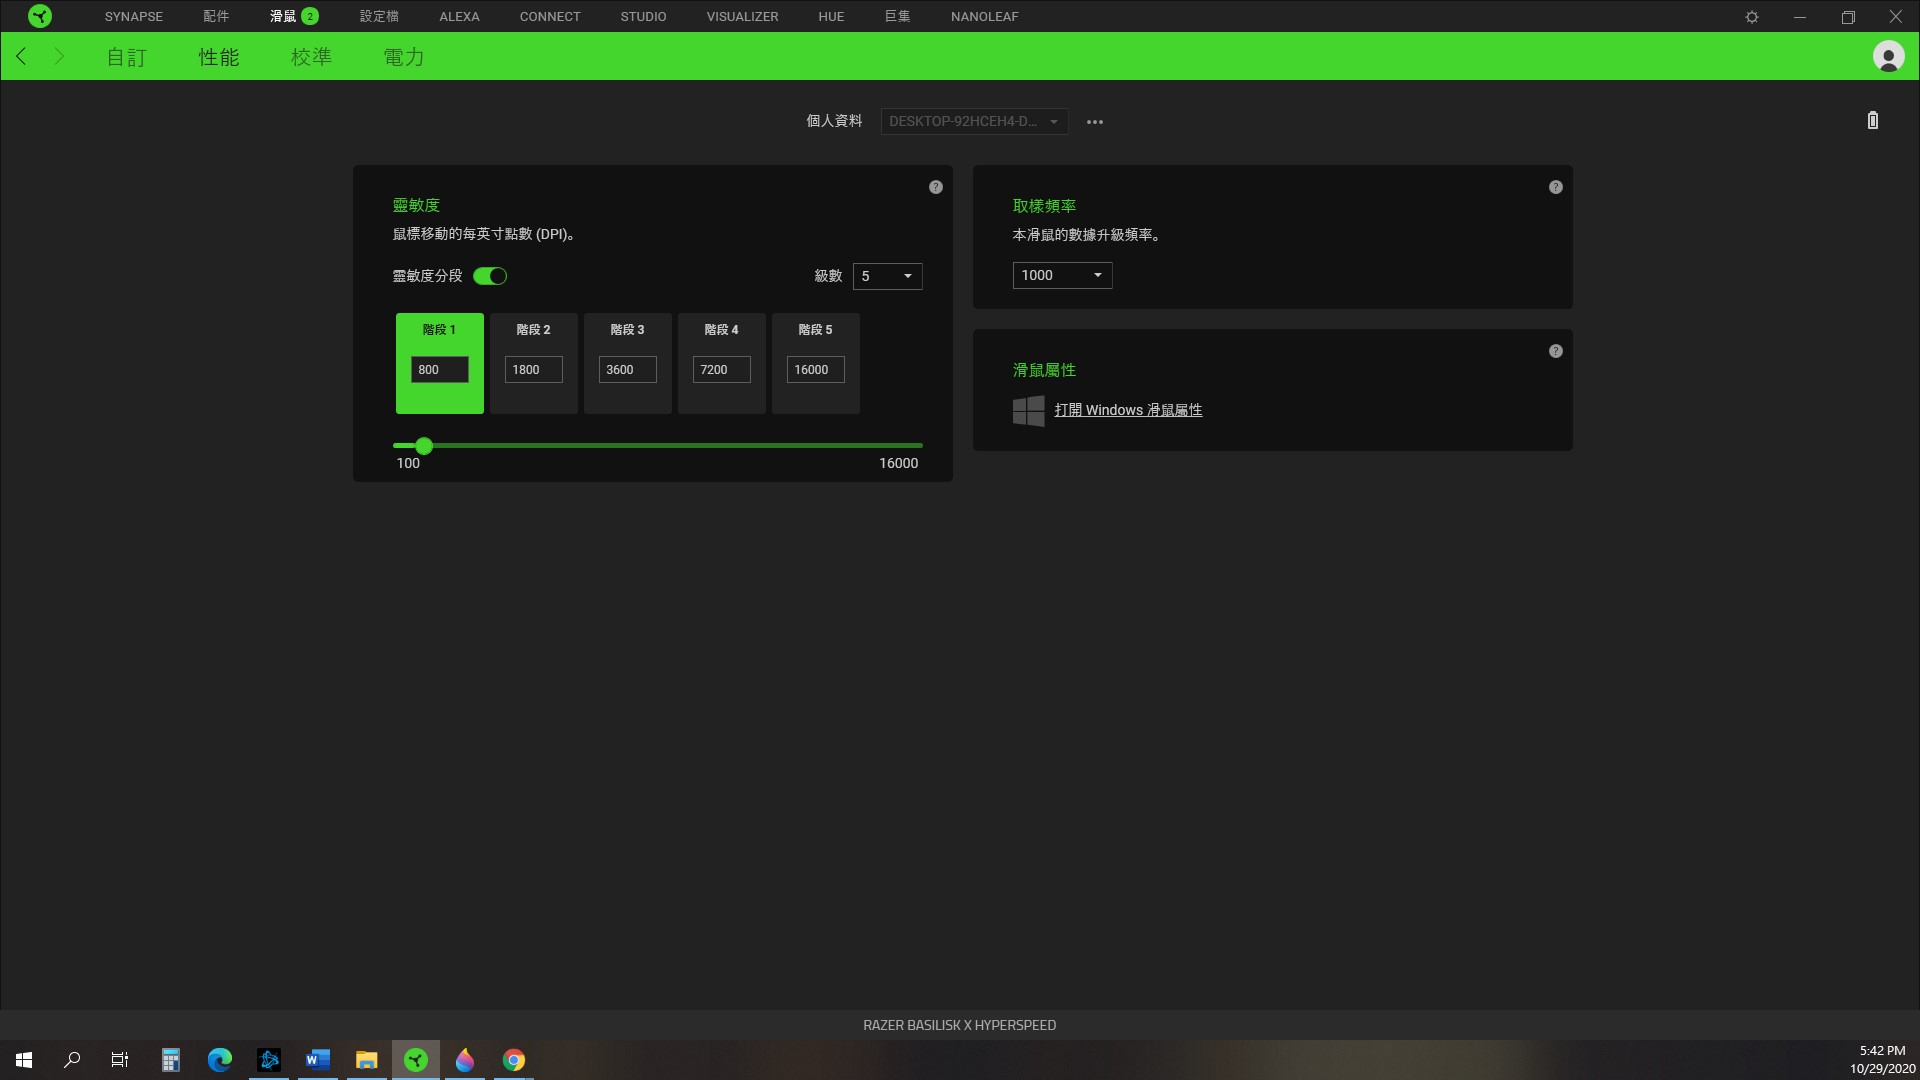This screenshot has width=1920, height=1080.
Task: Open the VISUALIZER tab
Action: (x=742, y=16)
